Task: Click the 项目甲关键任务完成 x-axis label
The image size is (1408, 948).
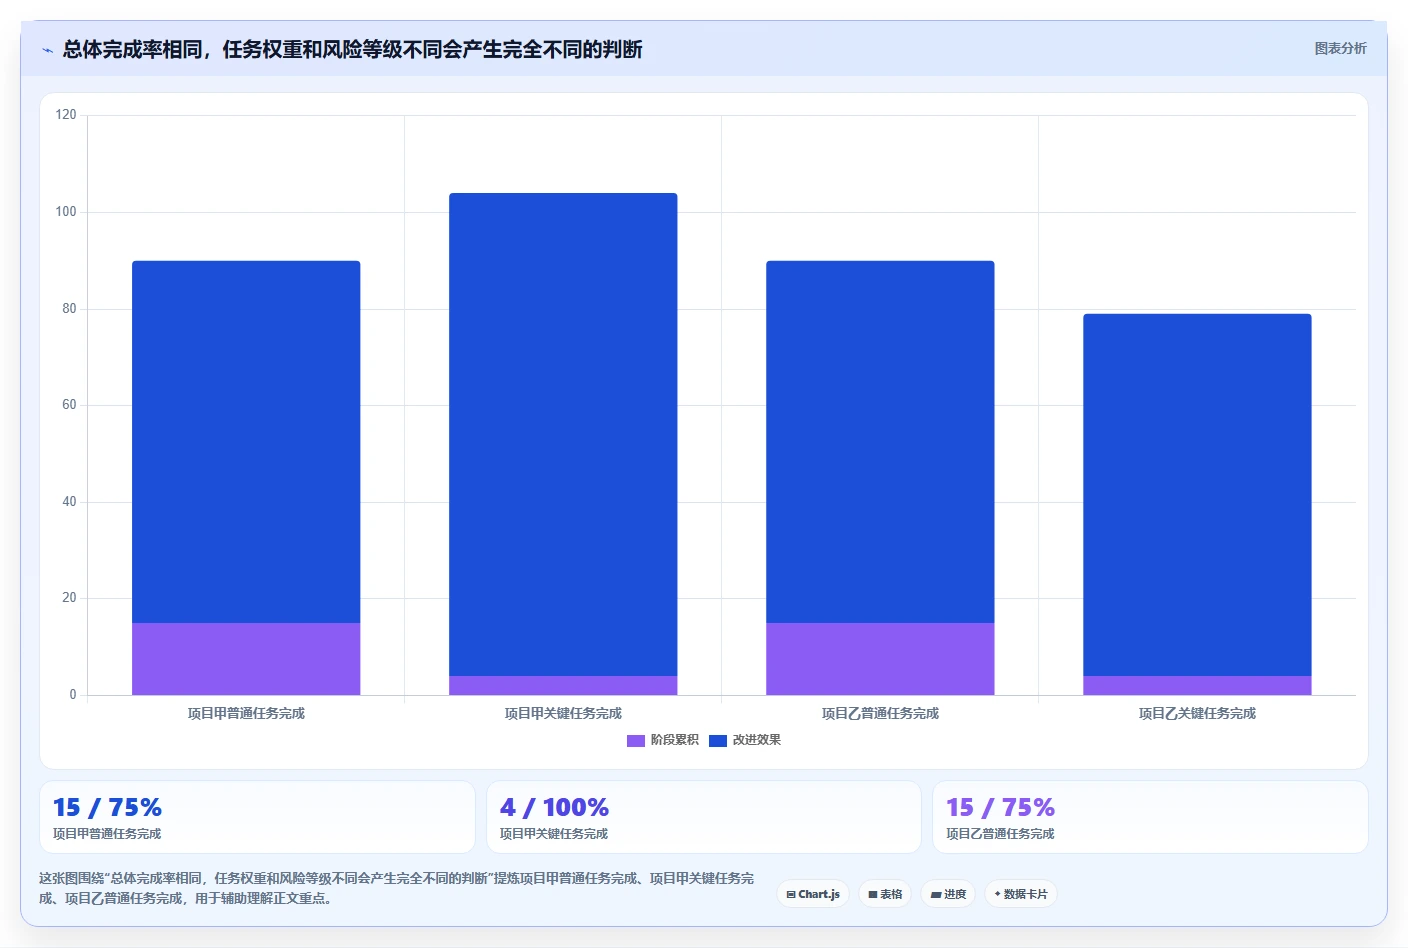Action: click(x=563, y=713)
